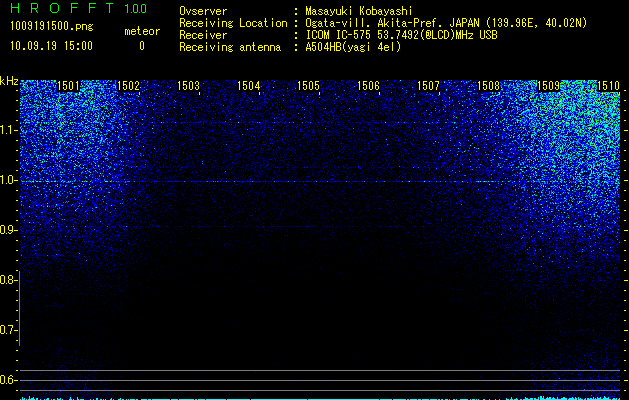Image resolution: width=629 pixels, height=400 pixels.
Task: Click the 1.0 kHz axis label
Action: point(7,180)
